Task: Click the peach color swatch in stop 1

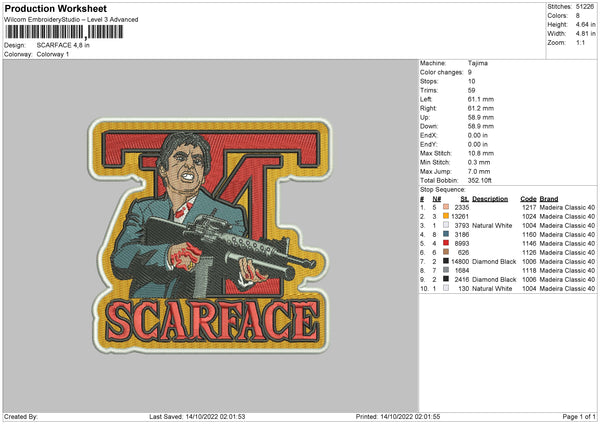Action: [446, 207]
